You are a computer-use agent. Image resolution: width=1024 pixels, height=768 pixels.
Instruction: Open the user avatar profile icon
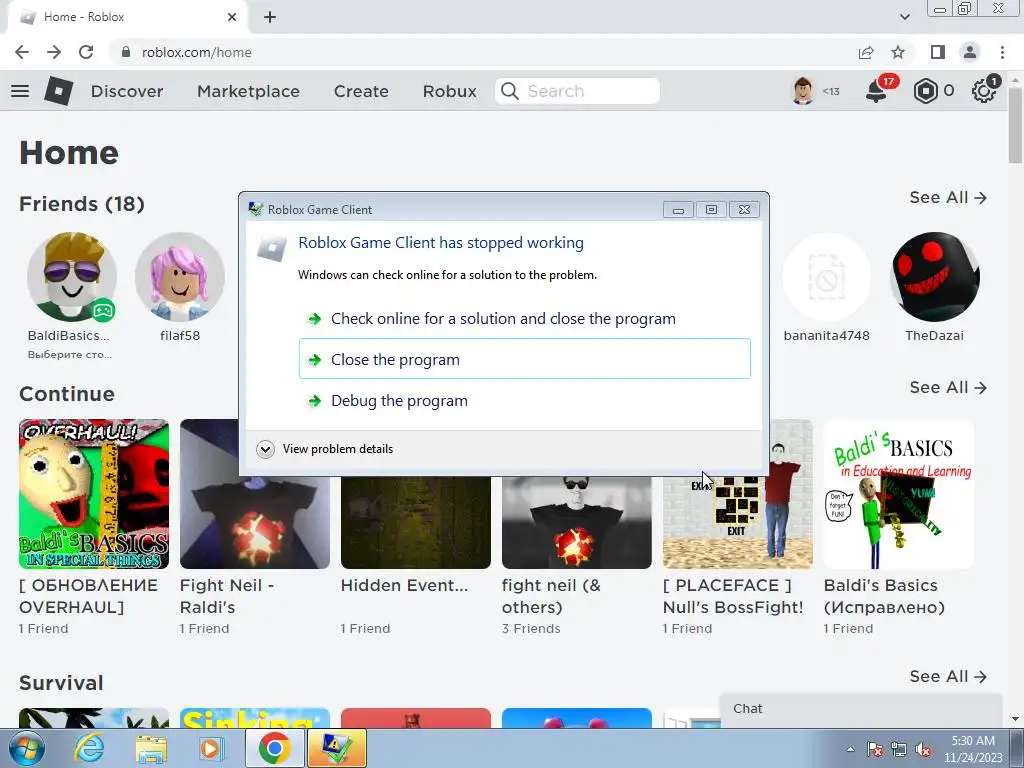[x=803, y=91]
